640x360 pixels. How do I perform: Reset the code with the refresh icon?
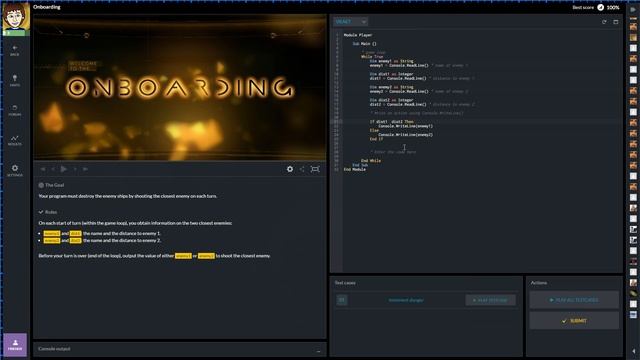(x=604, y=22)
